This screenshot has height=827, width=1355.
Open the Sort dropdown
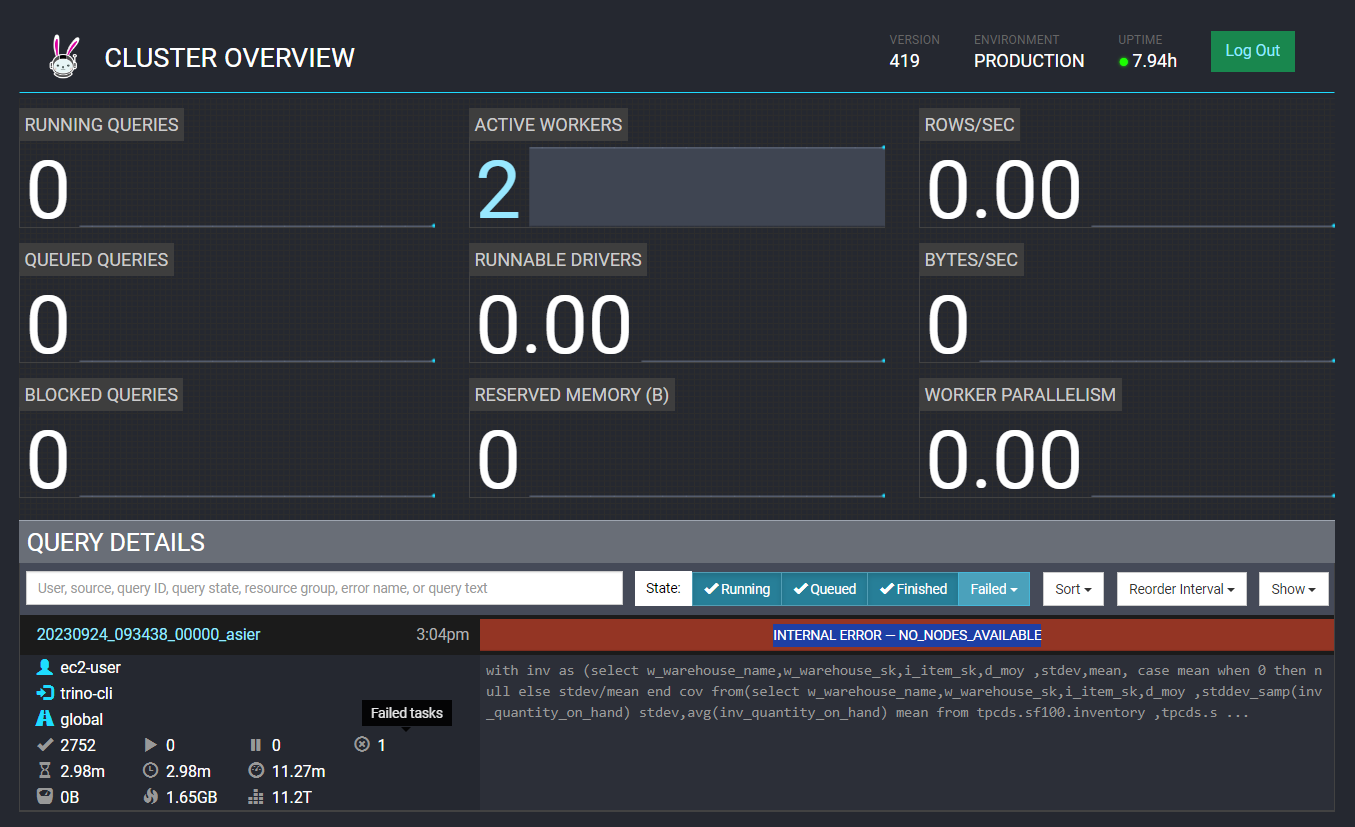coord(1073,589)
